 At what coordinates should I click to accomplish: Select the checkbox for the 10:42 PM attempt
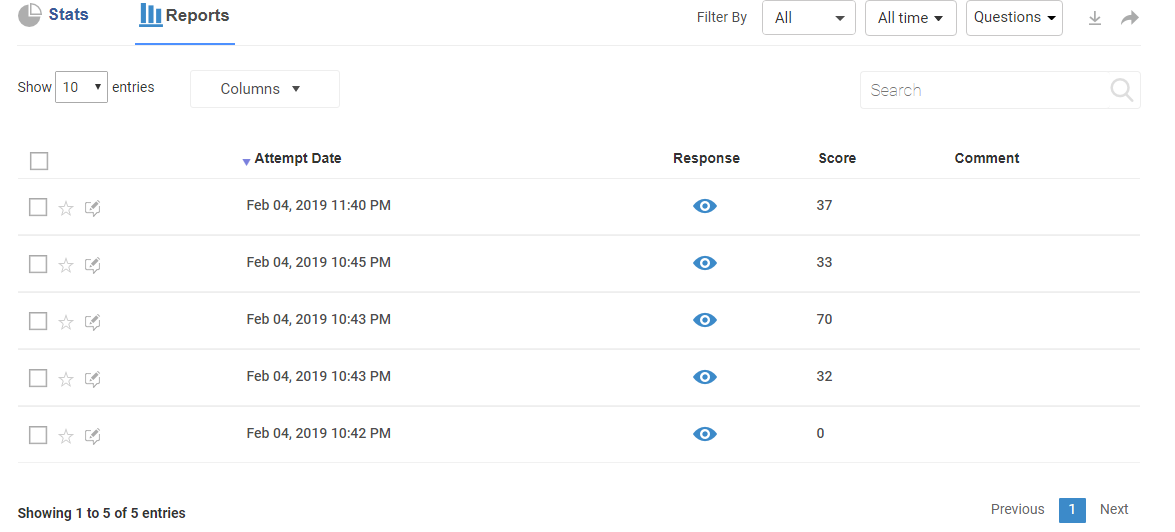(38, 435)
